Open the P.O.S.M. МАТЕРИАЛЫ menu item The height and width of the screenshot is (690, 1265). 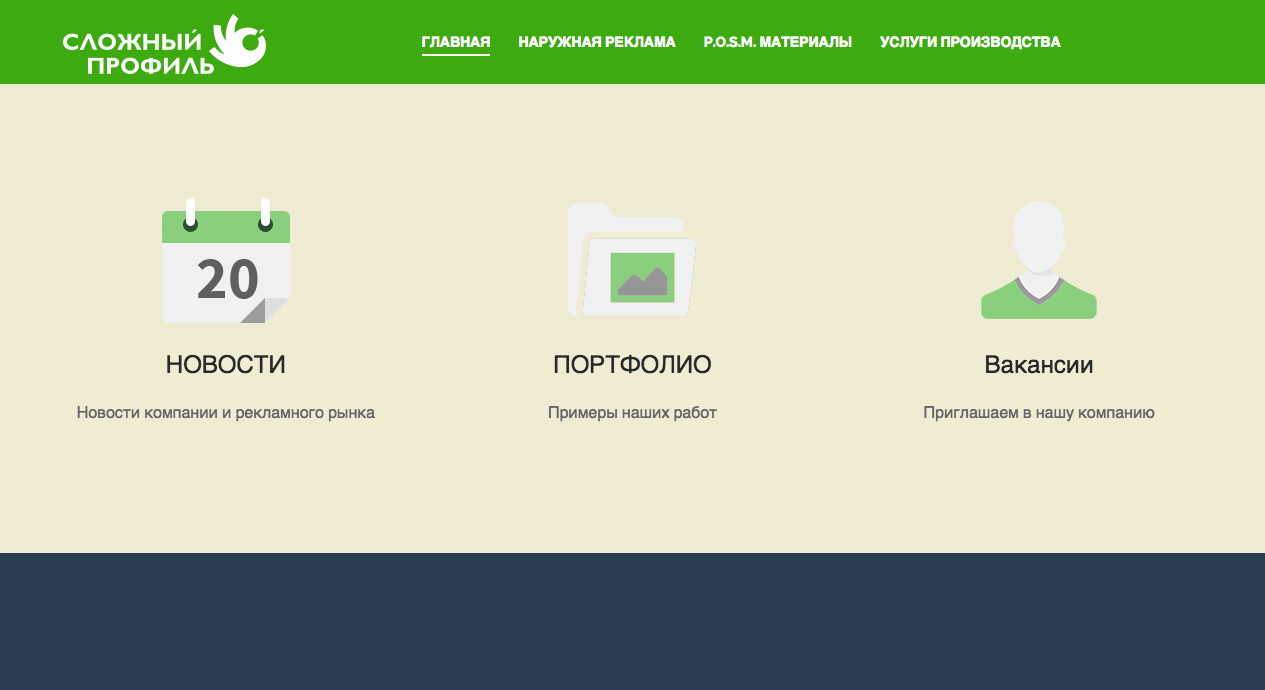[x=778, y=42]
